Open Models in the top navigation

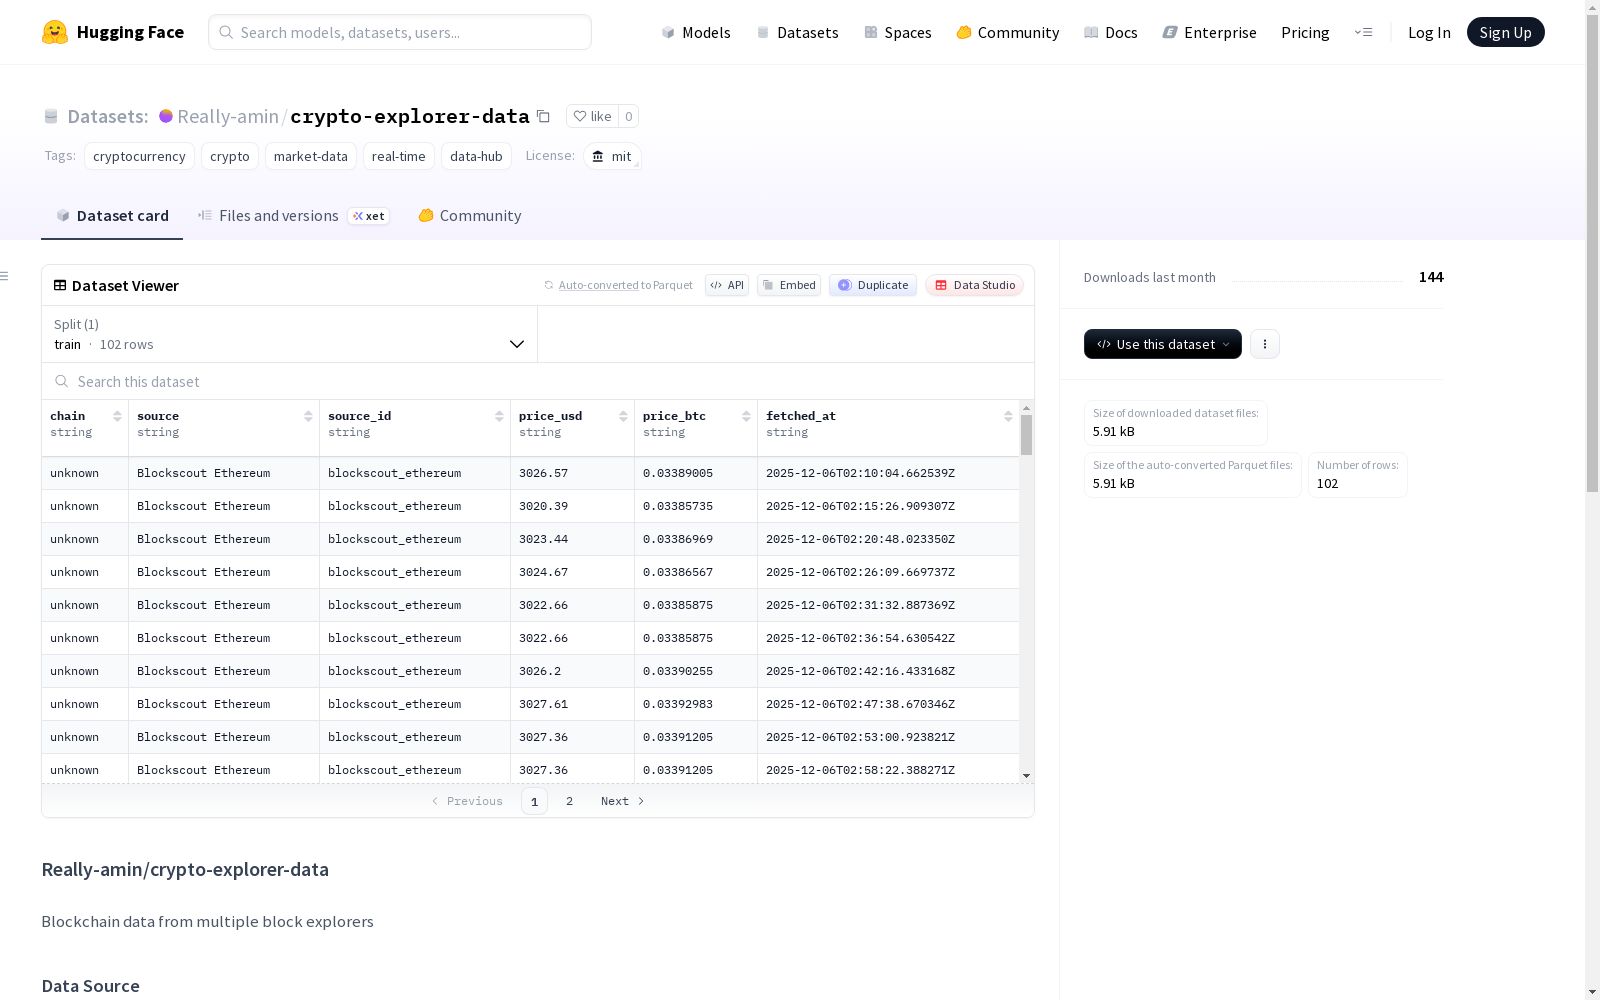coord(696,32)
